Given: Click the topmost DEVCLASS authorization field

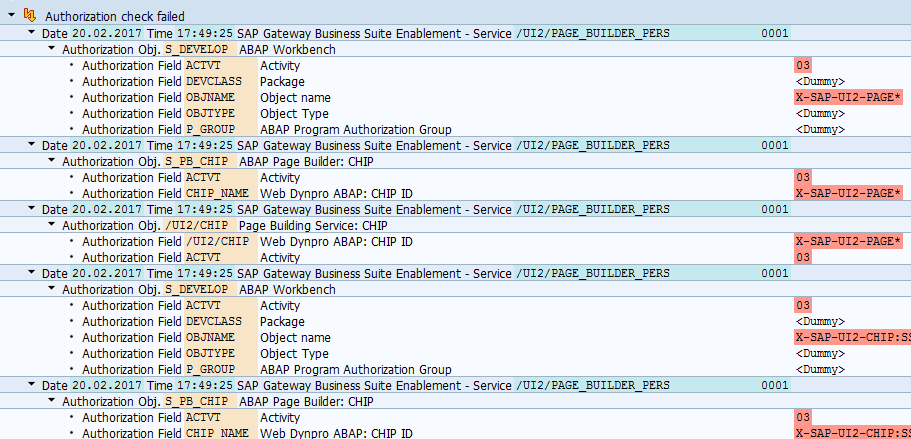Looking at the screenshot, I should pos(221,81).
